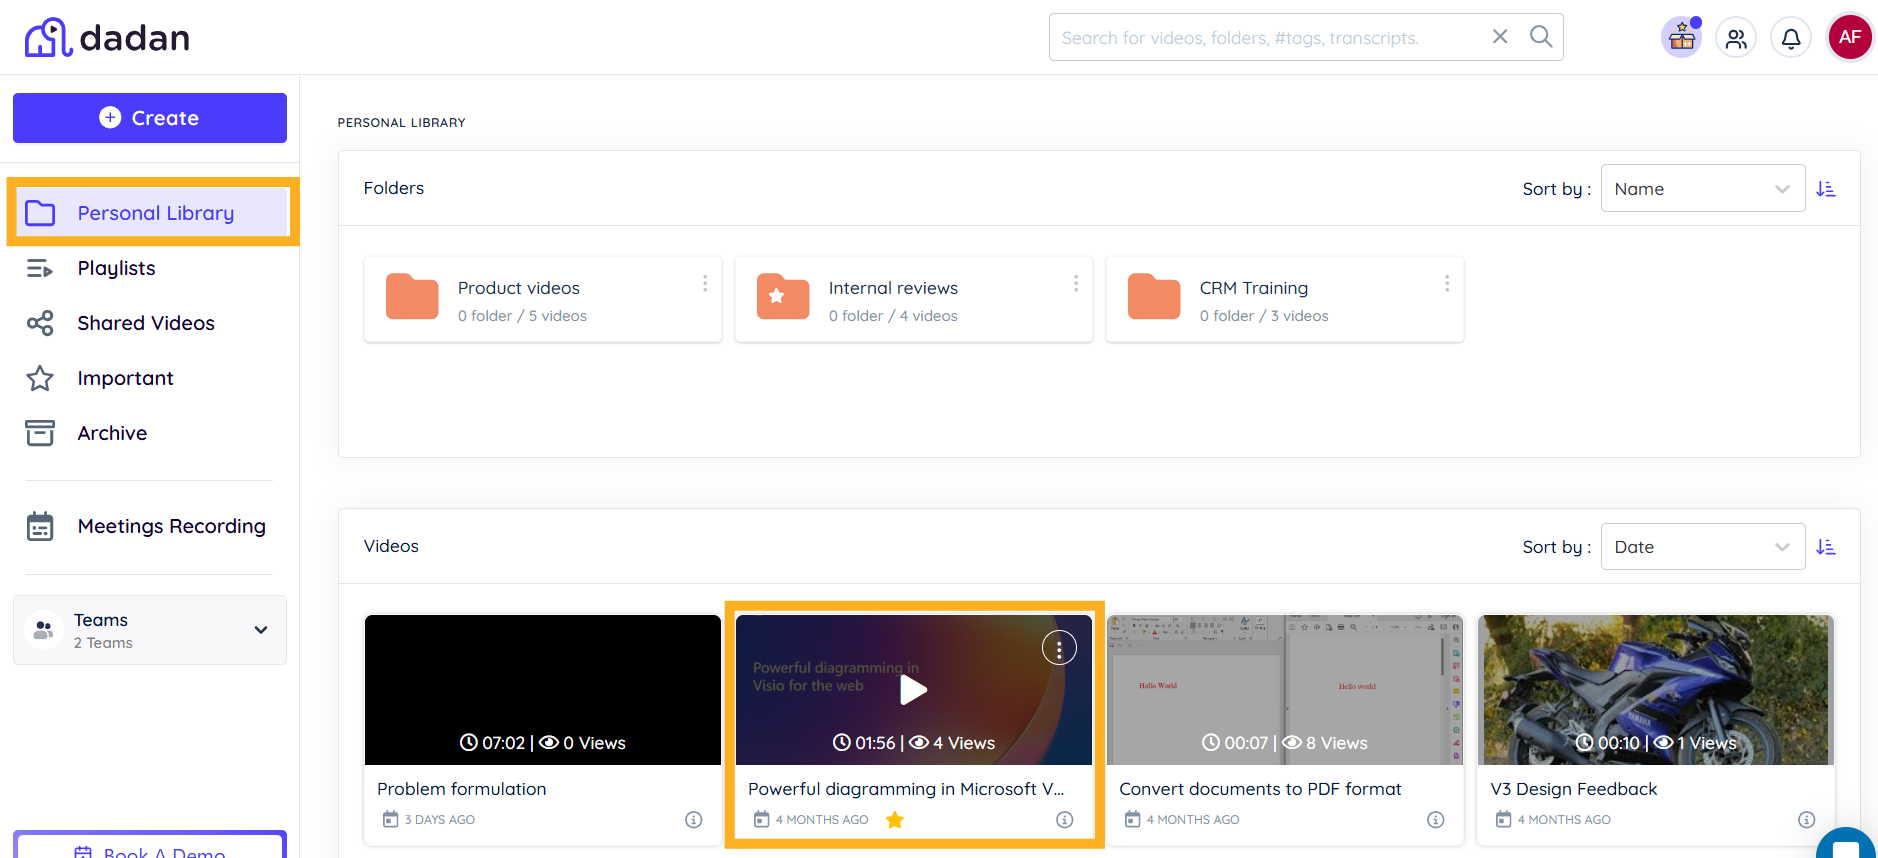Open Internal reviews folder options menu

pyautogui.click(x=1076, y=284)
